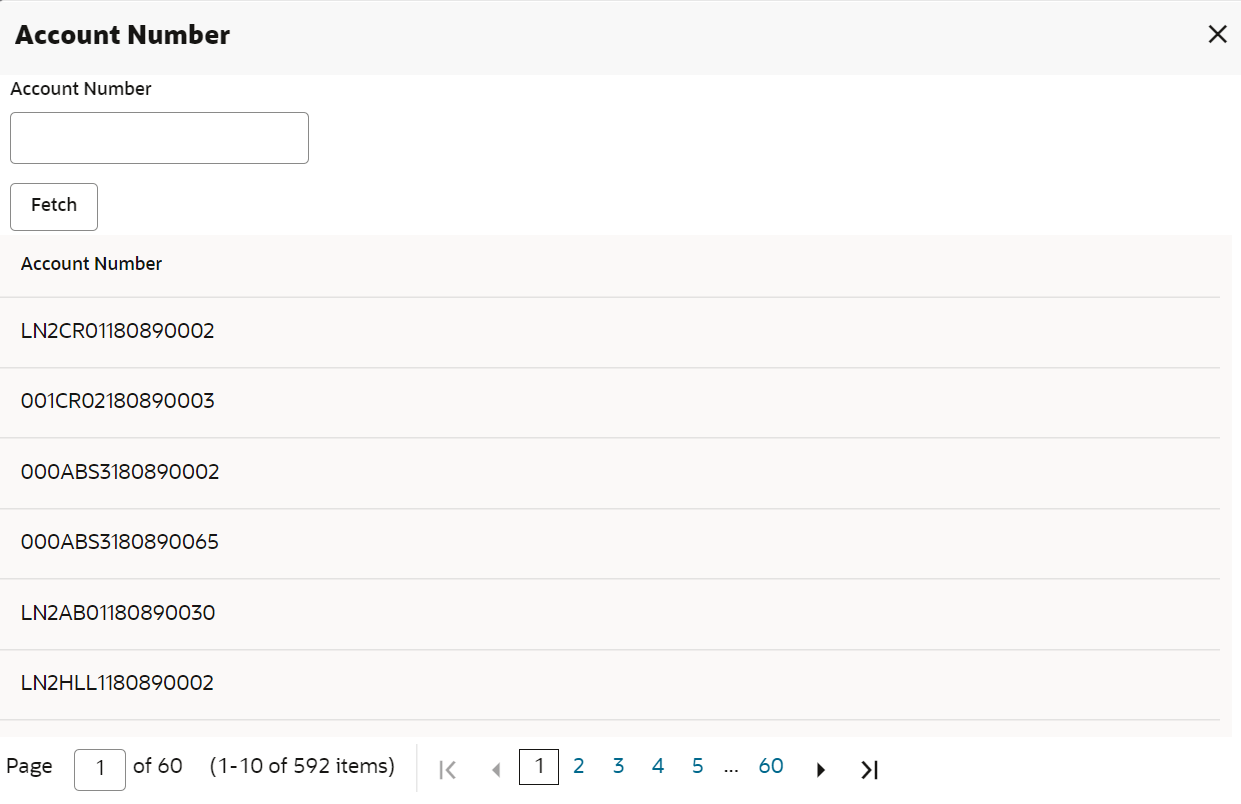Go to previous page arrow

click(x=496, y=769)
